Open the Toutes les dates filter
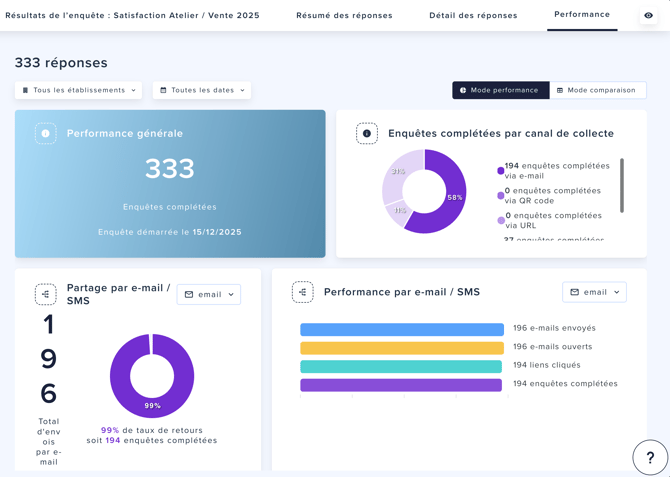This screenshot has height=477, width=670. click(x=202, y=90)
